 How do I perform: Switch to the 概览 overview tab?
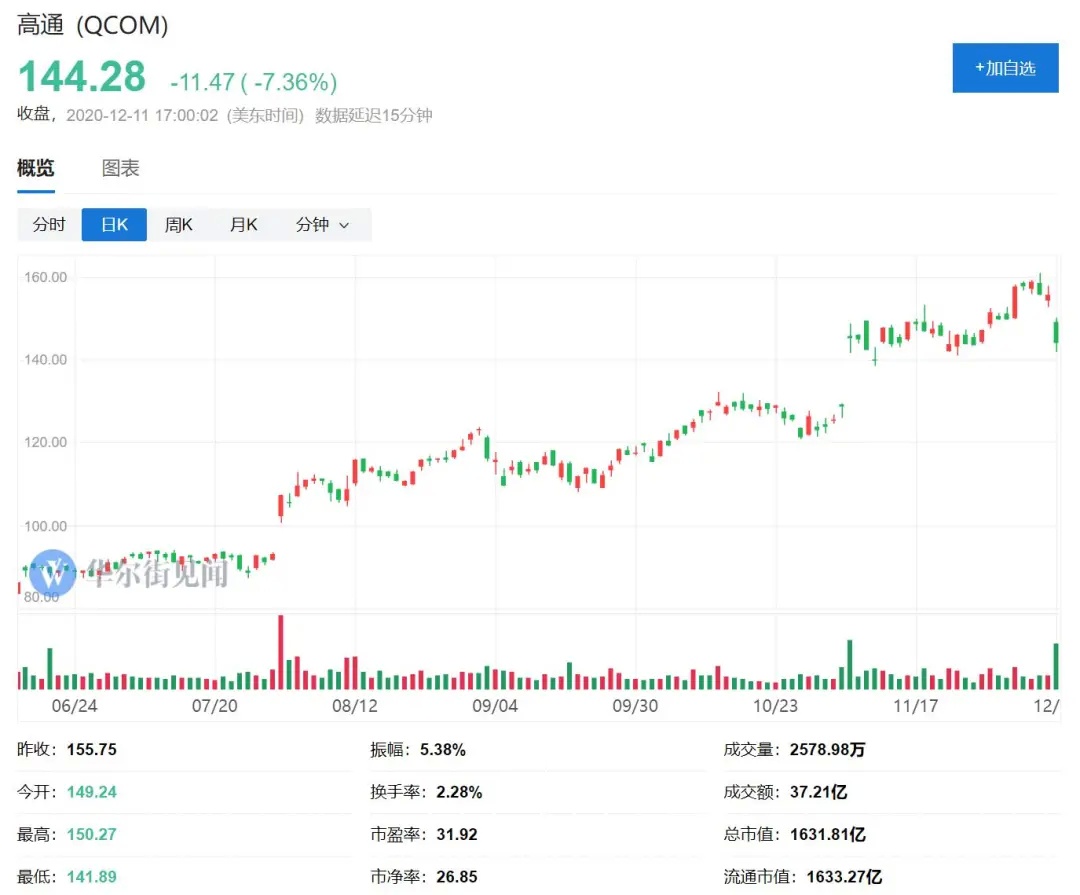36,168
